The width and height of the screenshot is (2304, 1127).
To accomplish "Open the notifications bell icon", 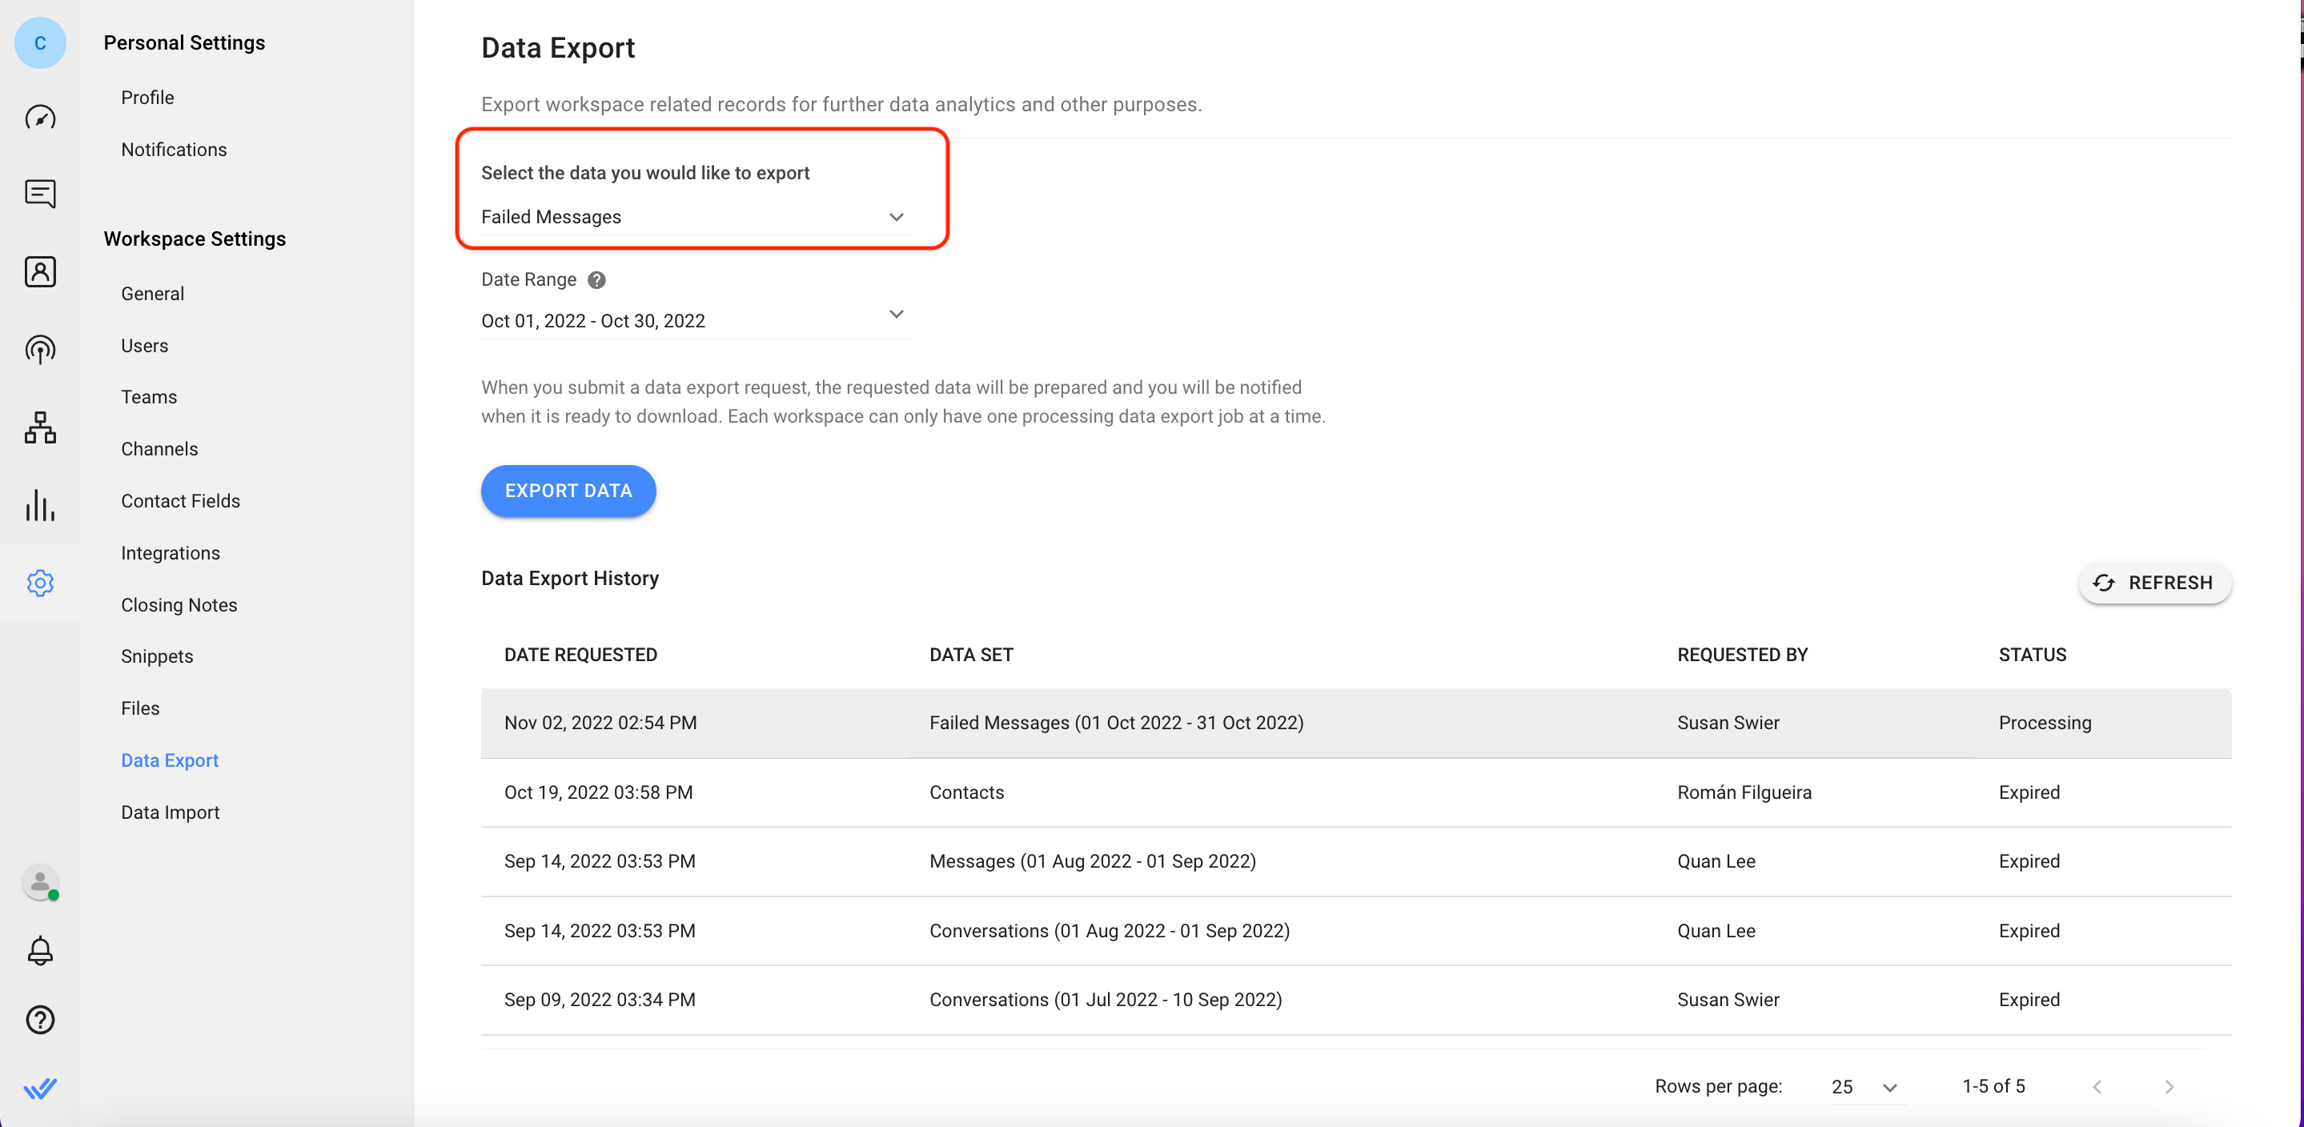I will pyautogui.click(x=40, y=950).
